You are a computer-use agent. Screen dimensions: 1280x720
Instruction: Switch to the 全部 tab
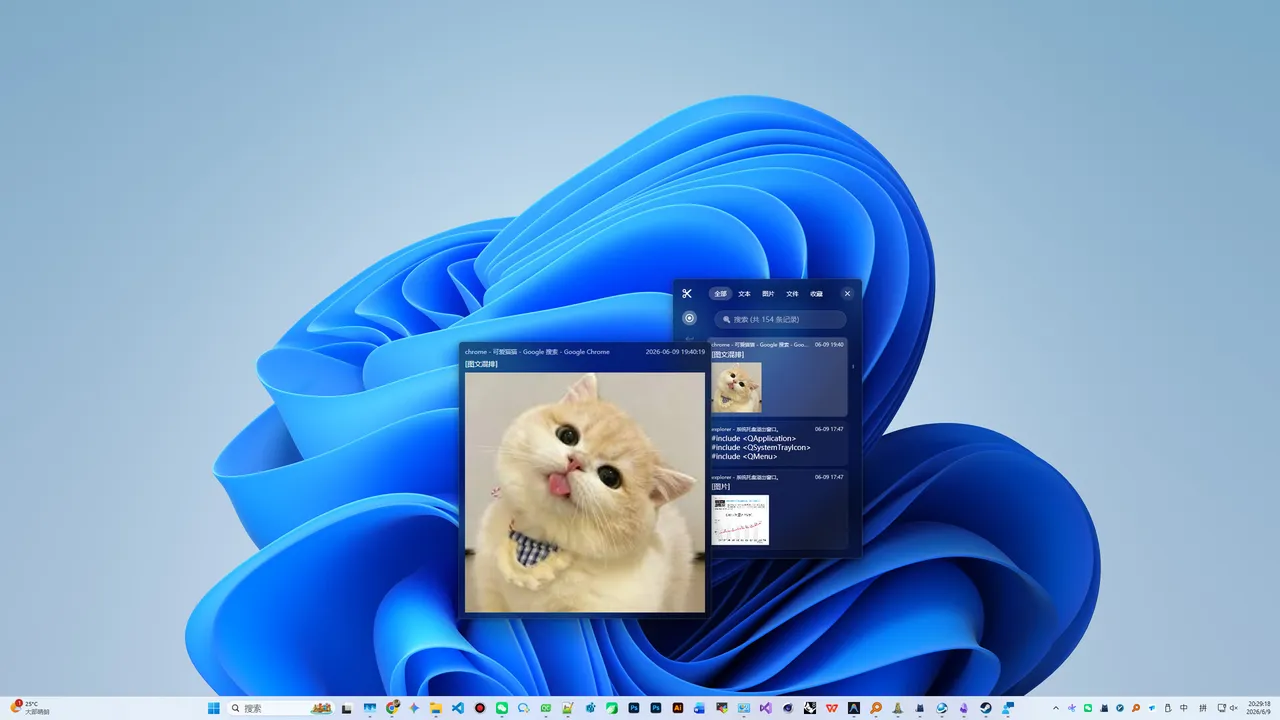pos(721,294)
